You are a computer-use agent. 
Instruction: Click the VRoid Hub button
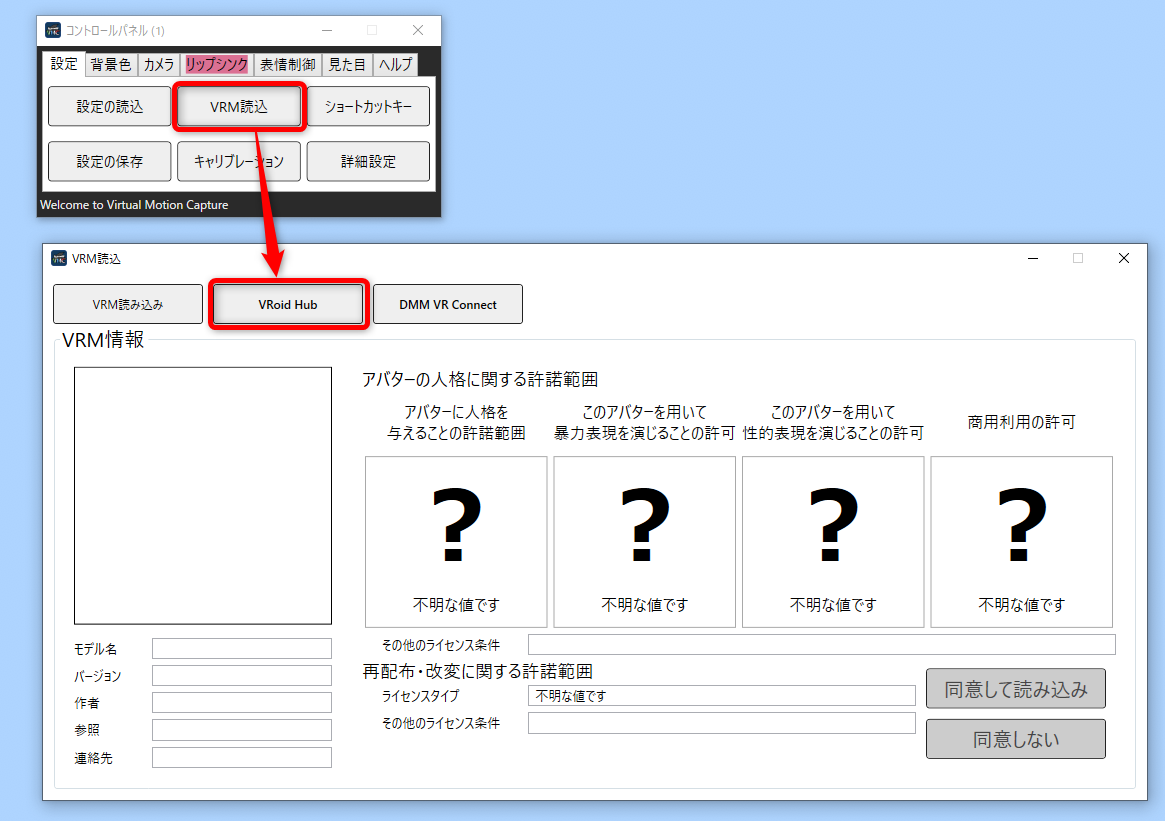point(288,304)
